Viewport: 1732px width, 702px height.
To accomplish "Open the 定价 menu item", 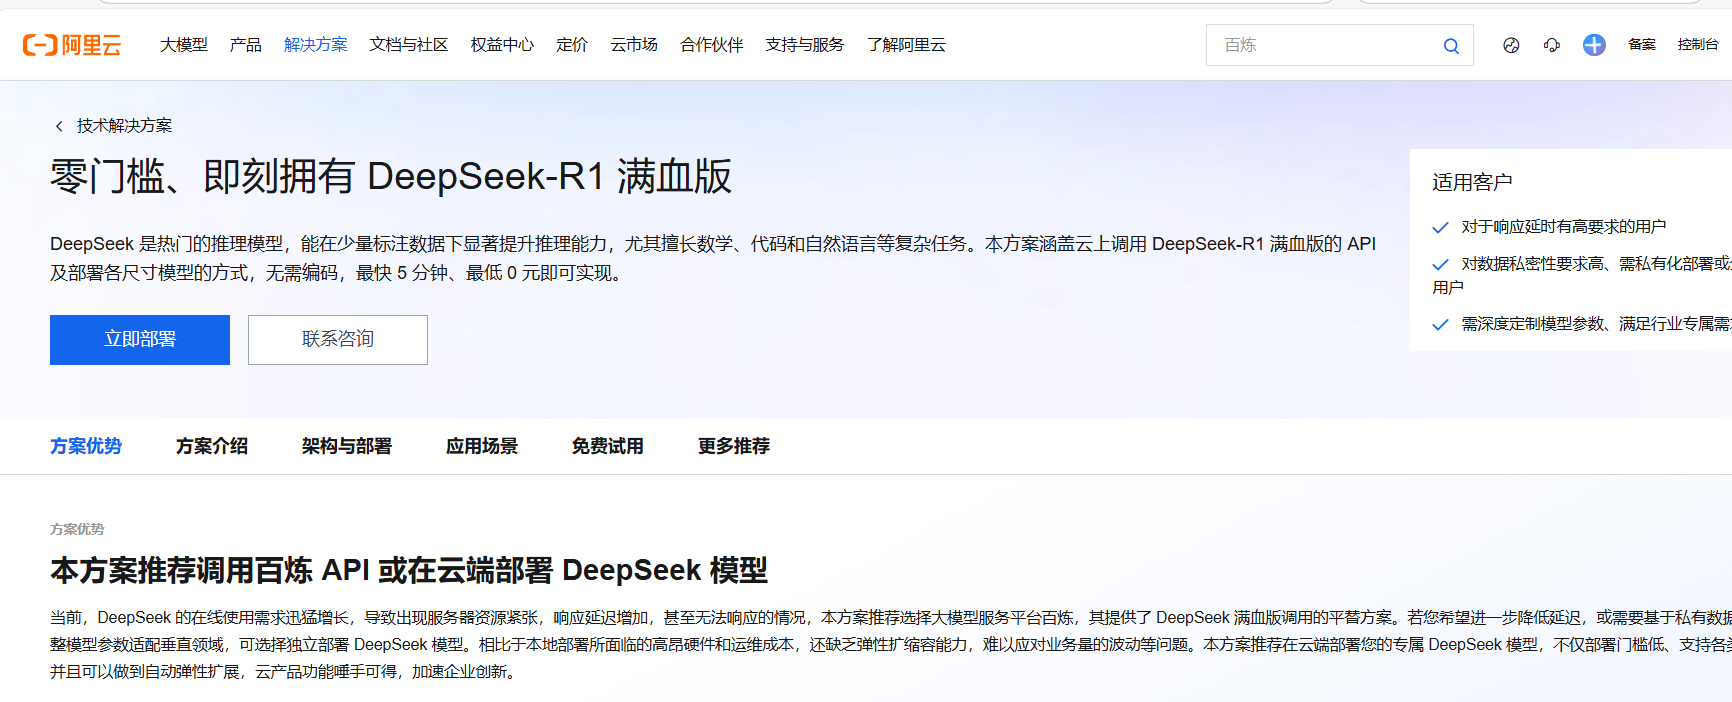I will pos(572,45).
